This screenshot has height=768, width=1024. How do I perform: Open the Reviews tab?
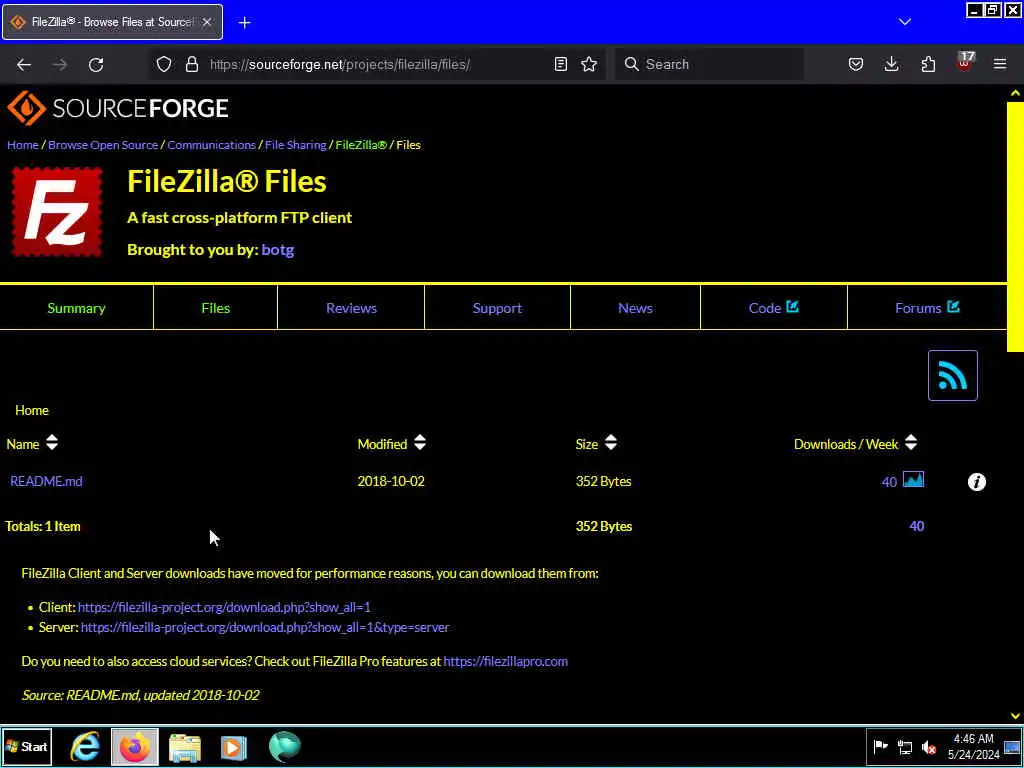click(351, 308)
